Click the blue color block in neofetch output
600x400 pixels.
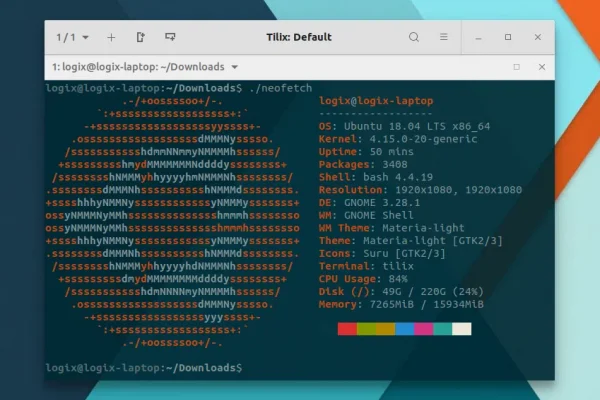tap(404, 329)
